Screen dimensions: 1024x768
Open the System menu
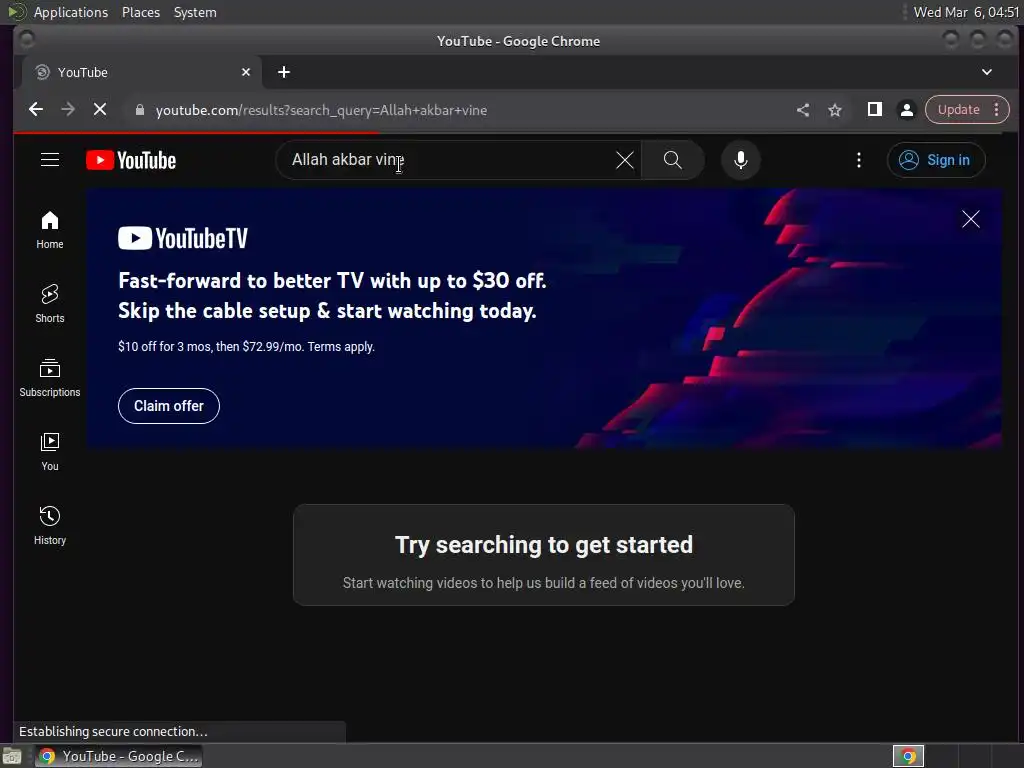[x=195, y=12]
